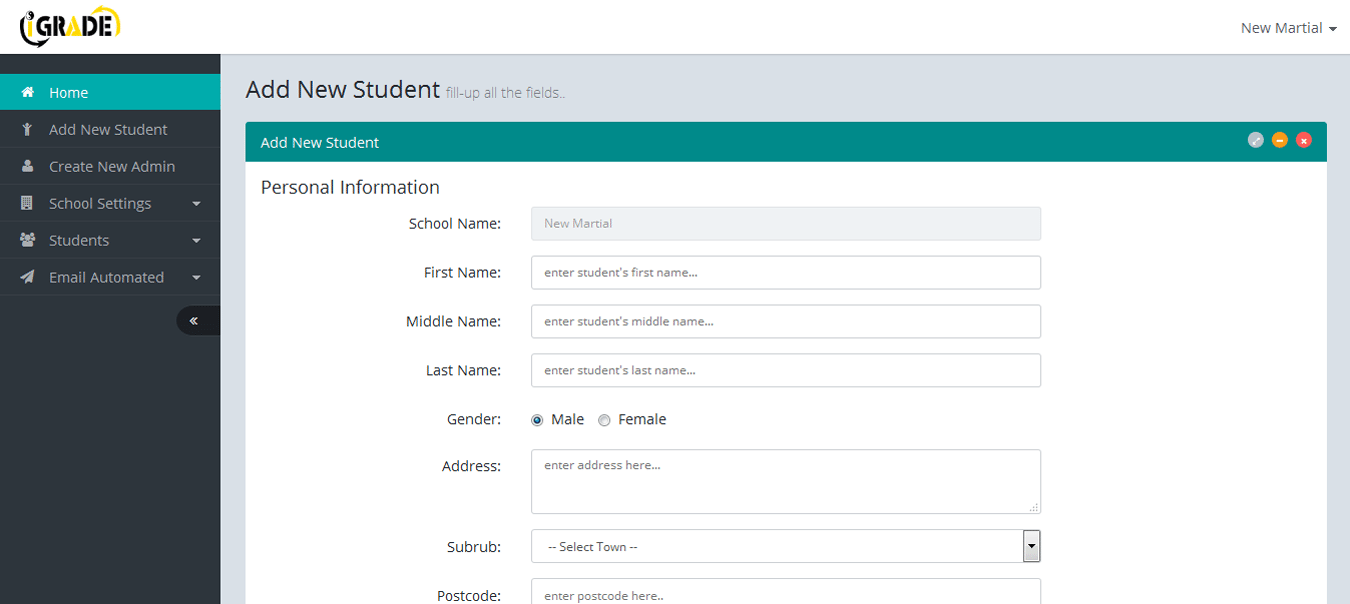Expand the School Settings submenu arrow
Viewport: 1350px width, 604px height.
coord(196,204)
